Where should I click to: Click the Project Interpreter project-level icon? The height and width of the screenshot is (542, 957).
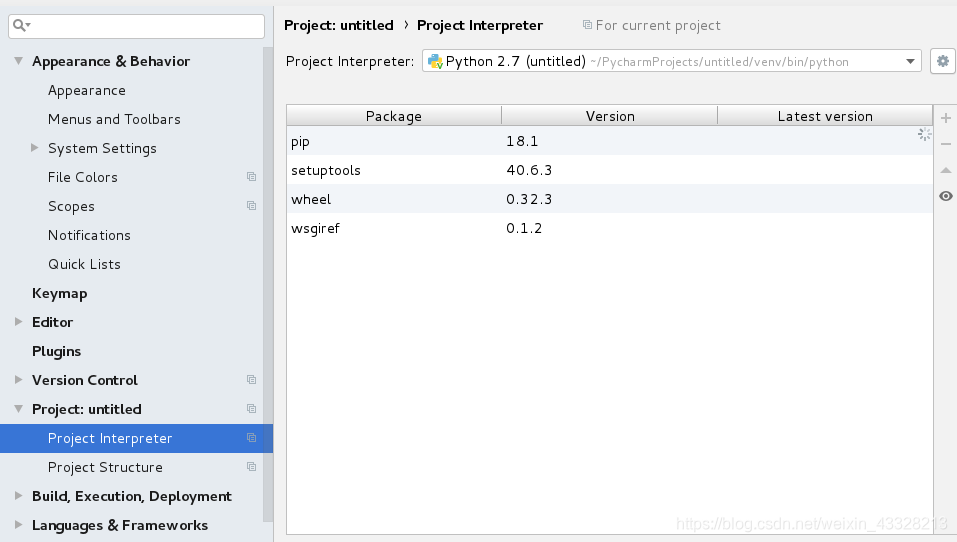click(251, 438)
